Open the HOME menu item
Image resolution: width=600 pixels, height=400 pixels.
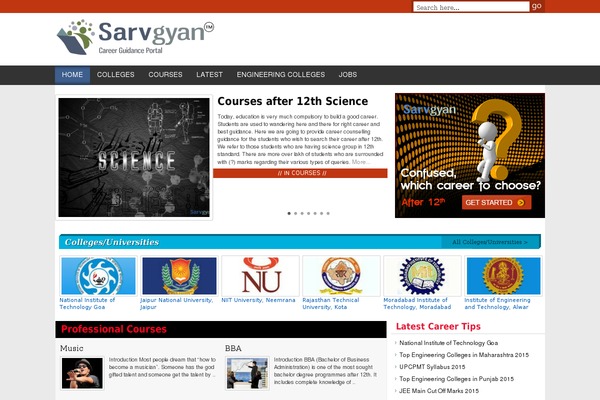[72, 75]
